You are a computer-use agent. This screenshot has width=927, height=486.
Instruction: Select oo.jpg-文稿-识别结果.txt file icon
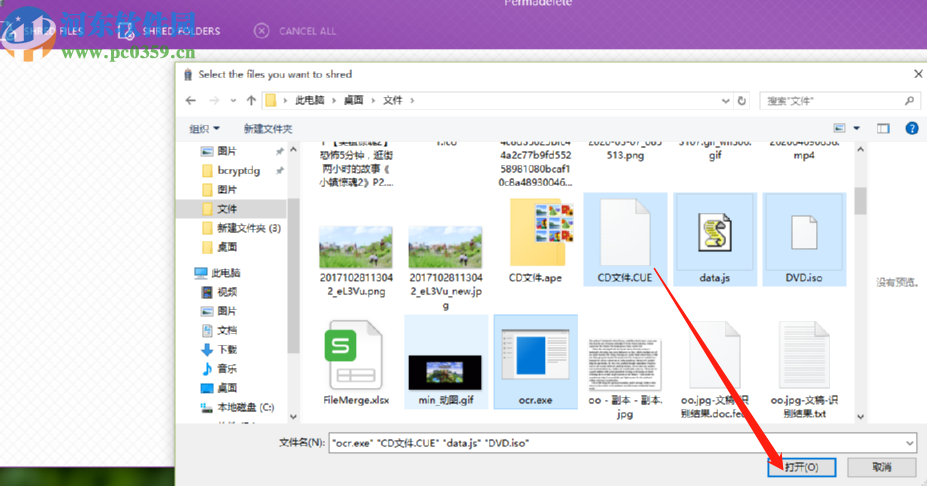(x=804, y=355)
